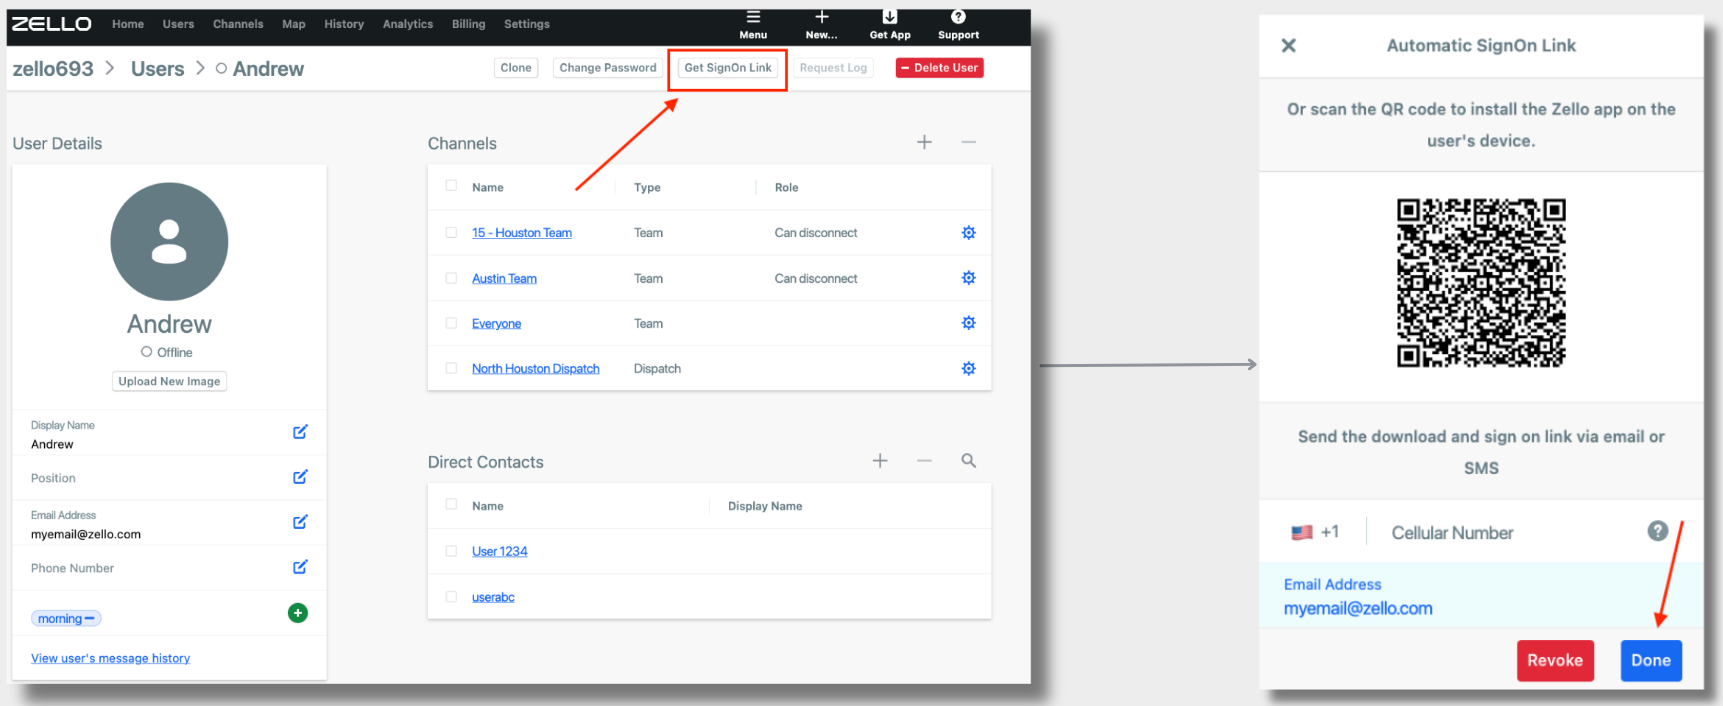Image resolution: width=1723 pixels, height=706 pixels.
Task: Check the Everyone channel checkbox
Action: pos(451,323)
